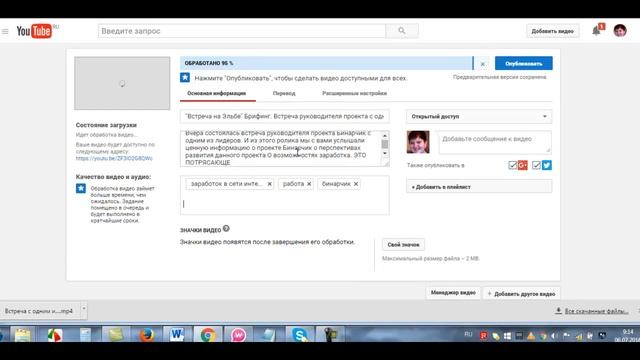Open the + Добавить в плейлист selector
Screen dimensions: 640x360
pos(479,187)
